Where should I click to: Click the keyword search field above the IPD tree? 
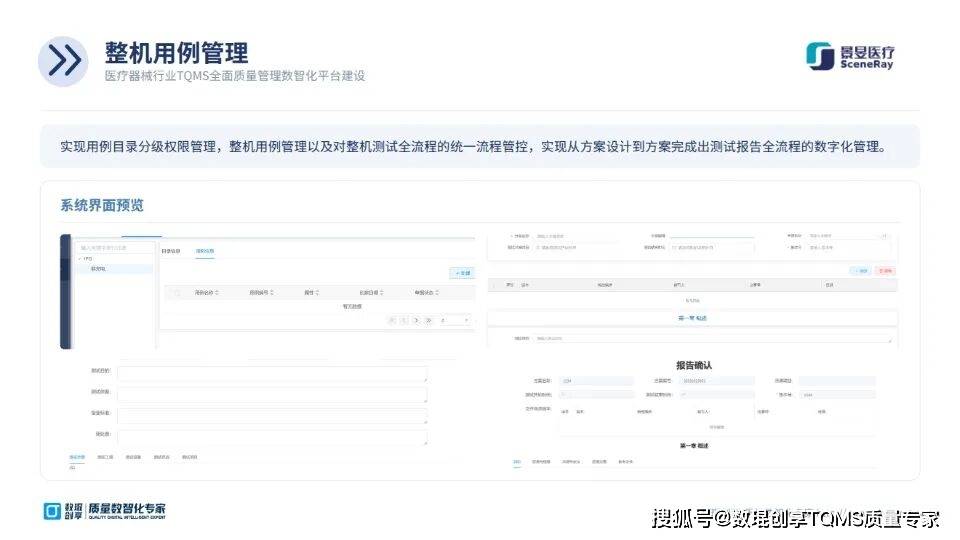pyautogui.click(x=114, y=248)
